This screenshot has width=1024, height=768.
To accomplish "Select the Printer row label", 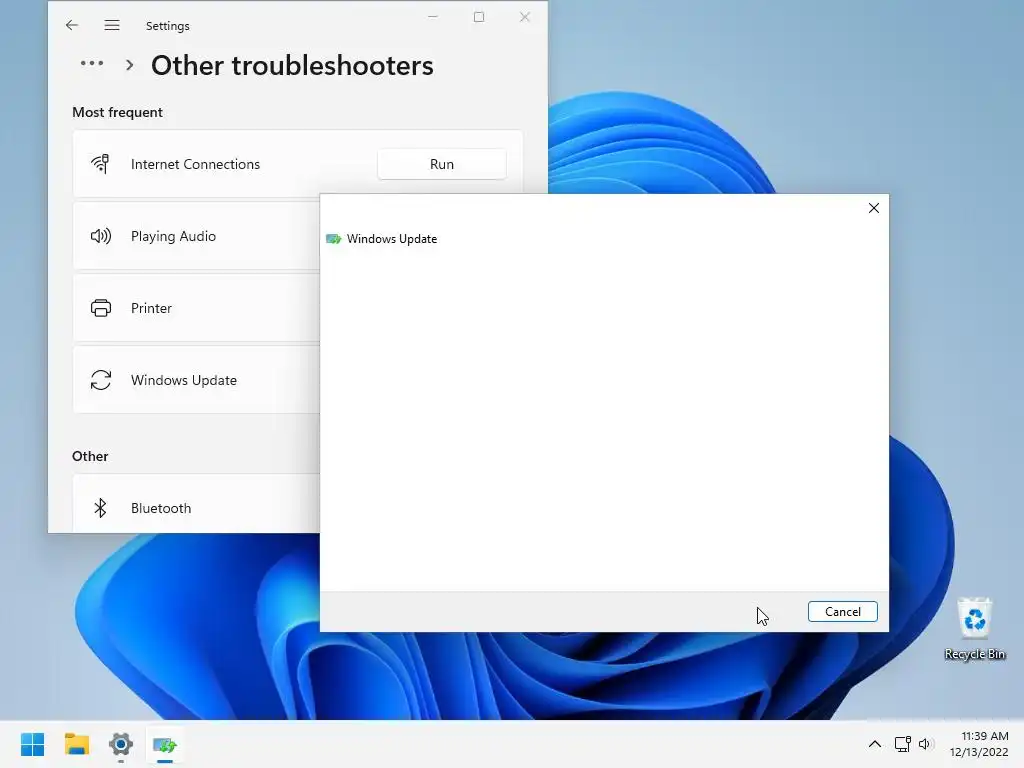I will (151, 308).
